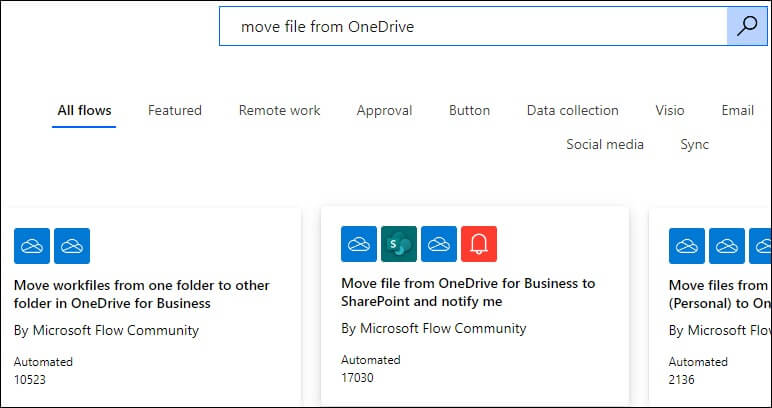Screen dimensions: 772x408
Task: Click By Microsoft Flow Community on workfiles card
Action: click(106, 330)
